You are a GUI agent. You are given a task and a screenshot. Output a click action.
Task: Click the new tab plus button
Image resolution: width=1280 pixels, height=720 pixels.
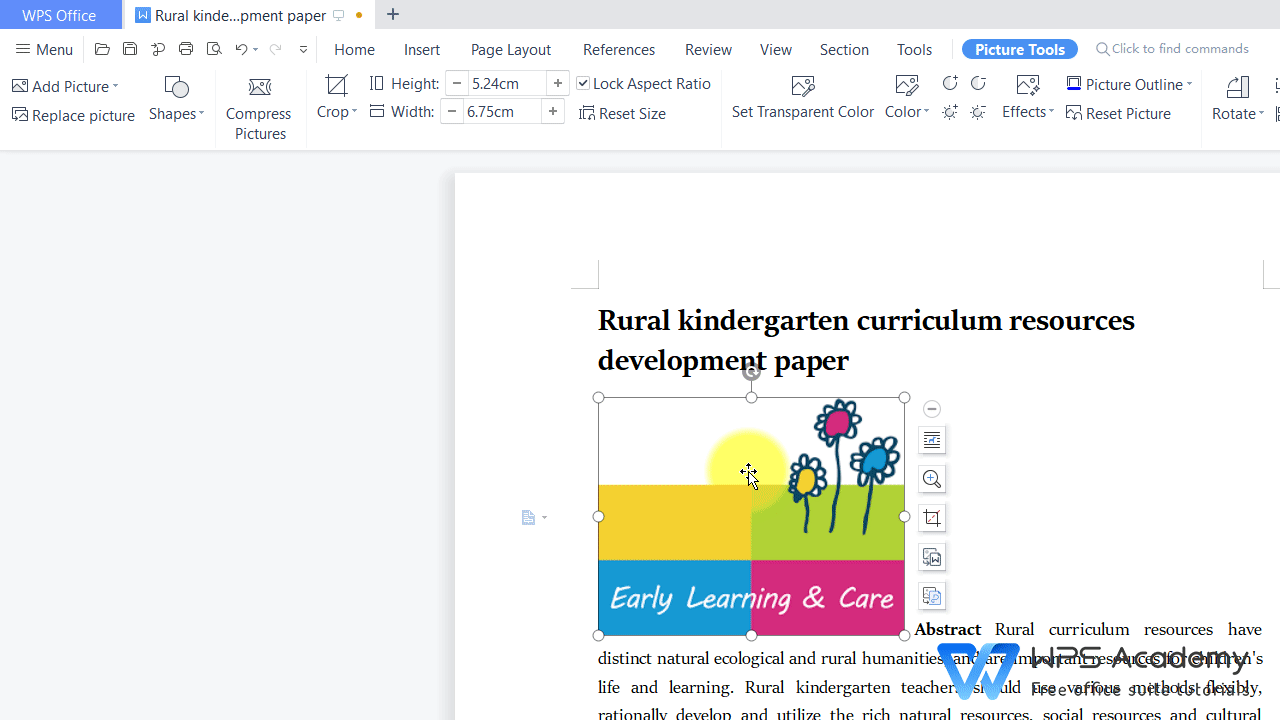pyautogui.click(x=393, y=14)
